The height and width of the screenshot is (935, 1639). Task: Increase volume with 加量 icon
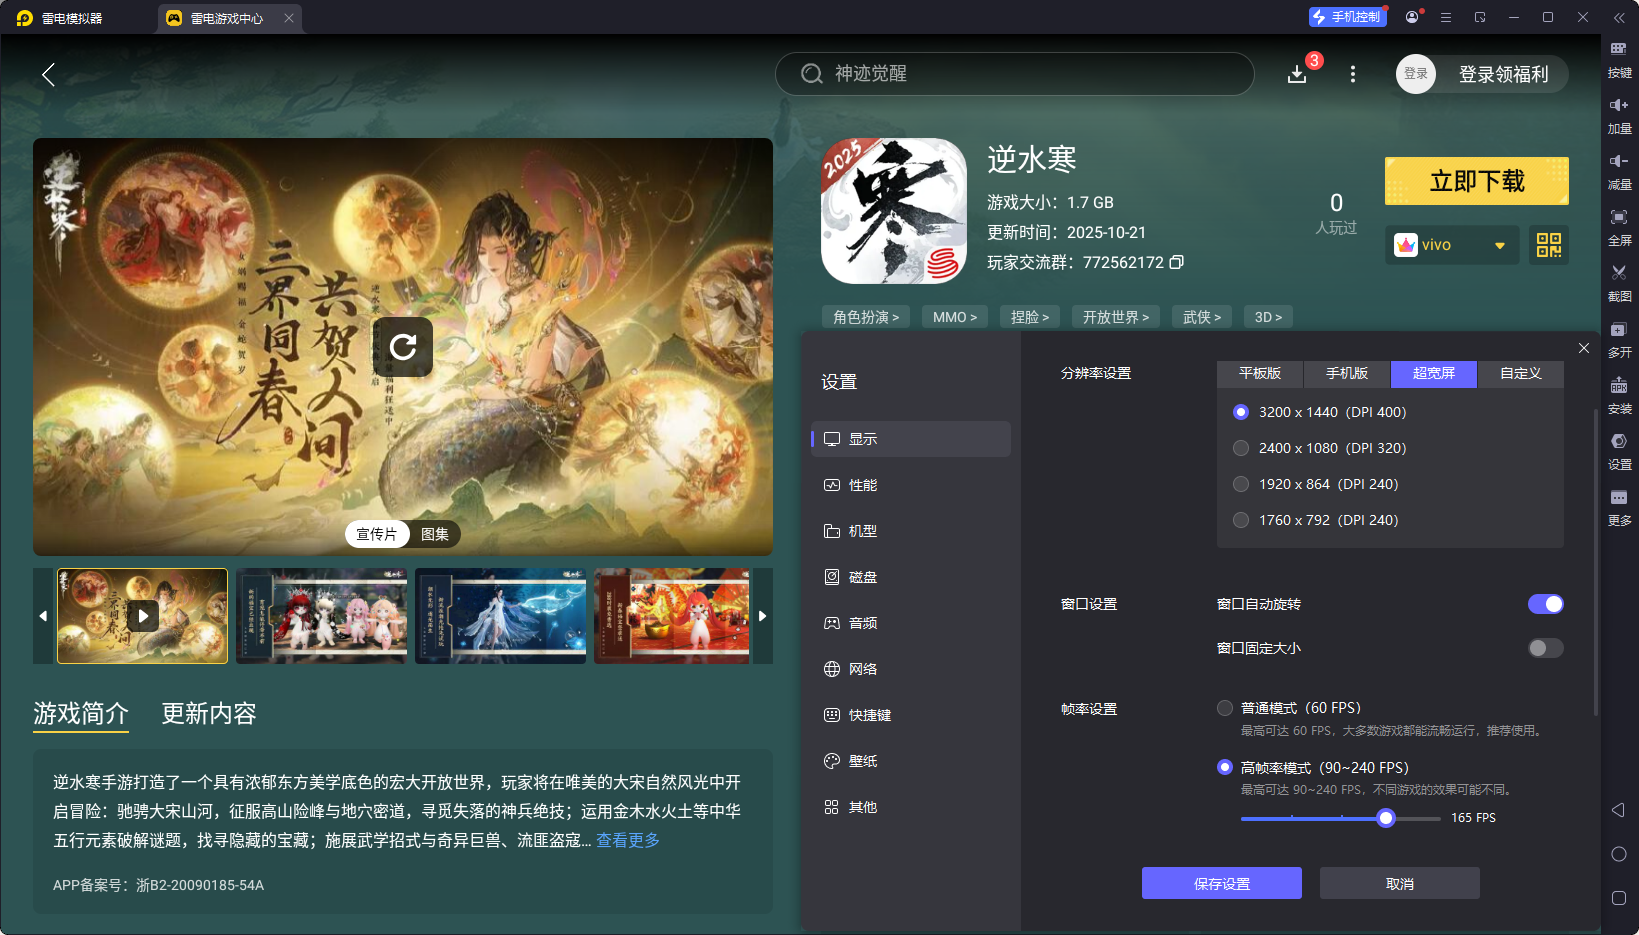(x=1619, y=116)
